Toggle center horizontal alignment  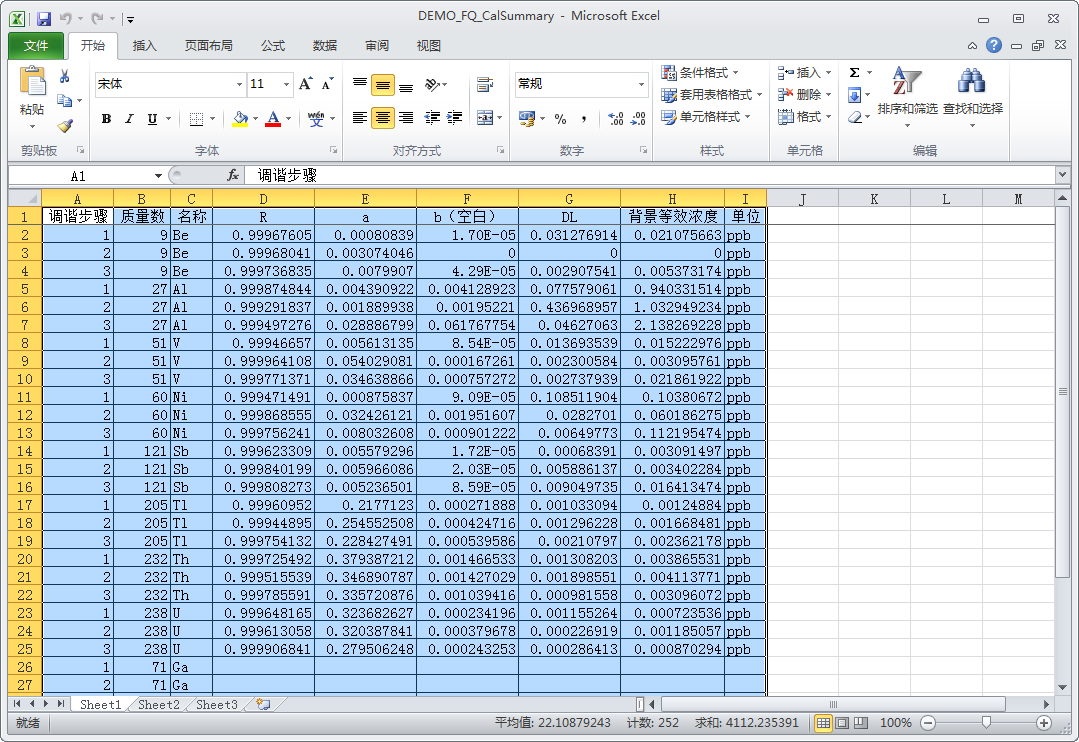[383, 118]
